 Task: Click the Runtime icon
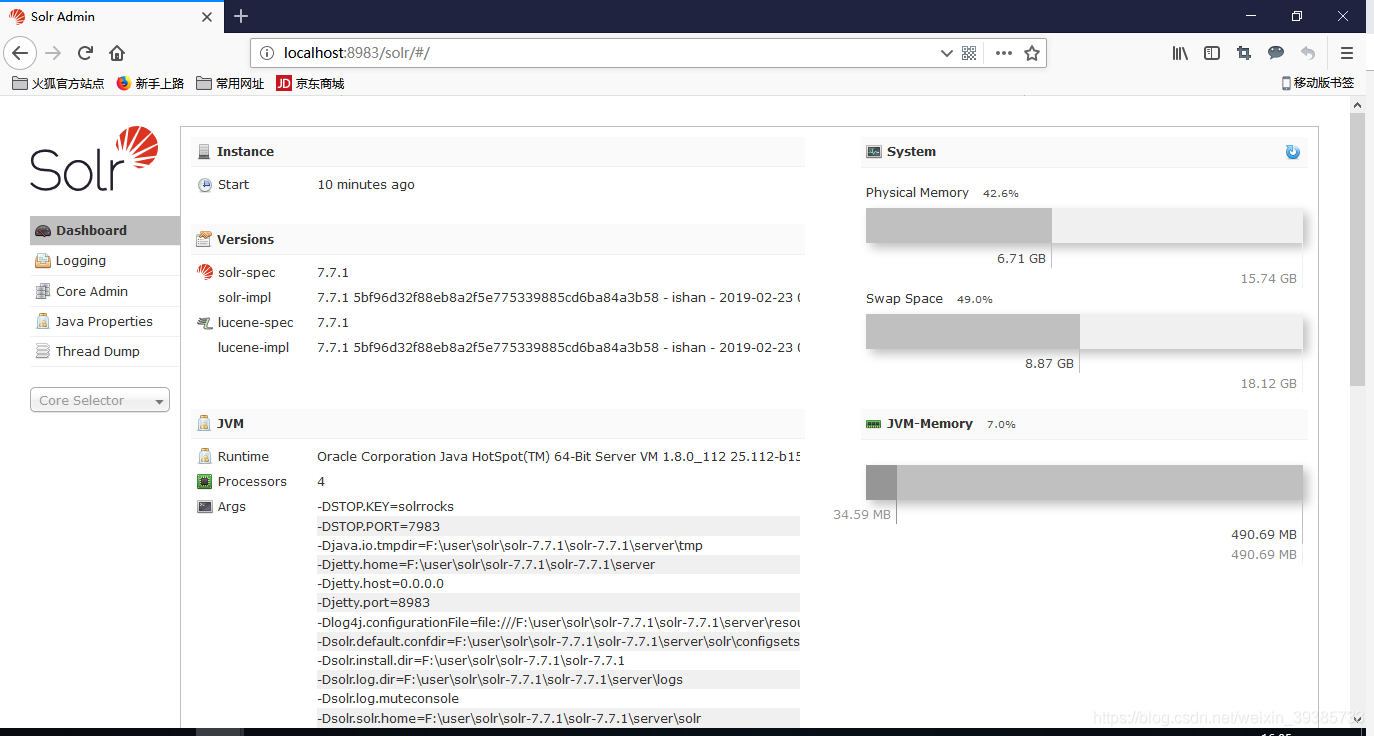coord(205,457)
